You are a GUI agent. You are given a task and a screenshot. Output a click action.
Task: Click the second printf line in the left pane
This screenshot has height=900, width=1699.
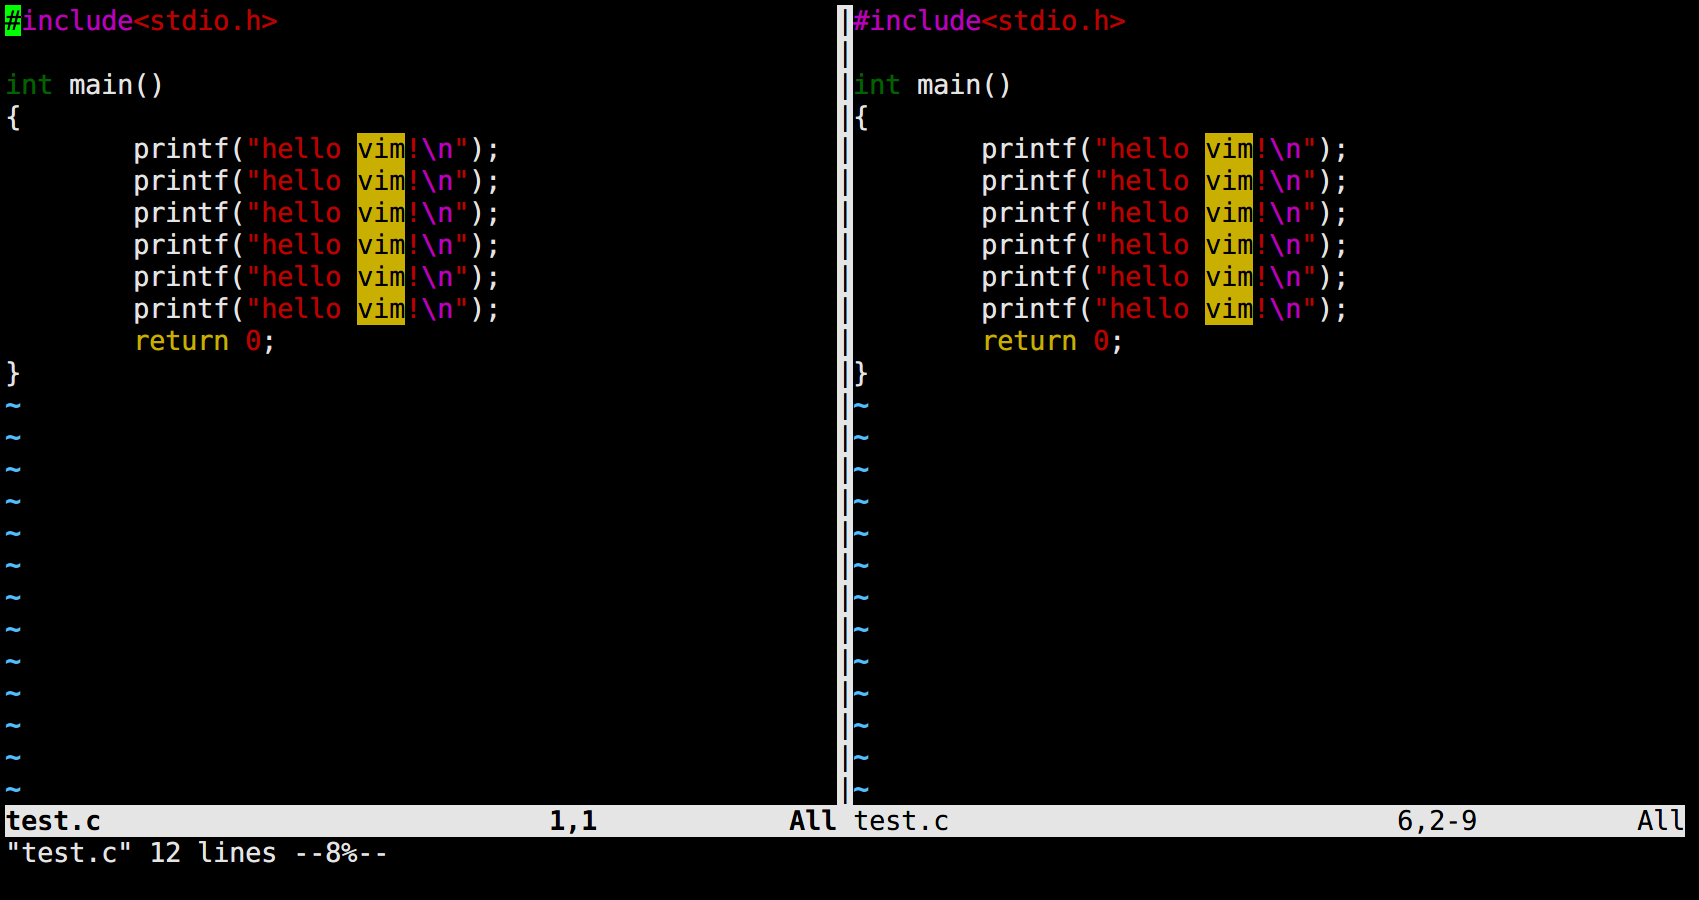tap(316, 181)
